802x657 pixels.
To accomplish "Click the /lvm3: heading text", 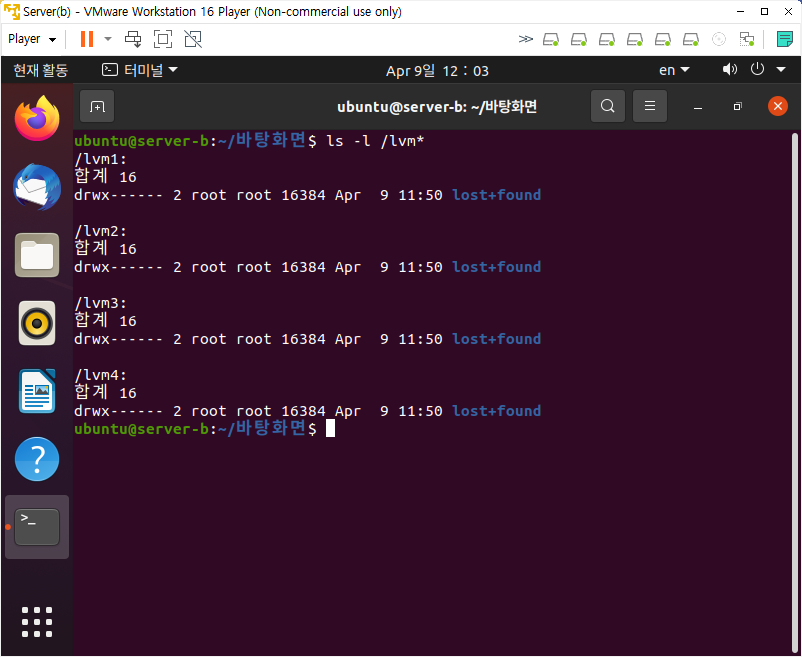I will (x=101, y=303).
